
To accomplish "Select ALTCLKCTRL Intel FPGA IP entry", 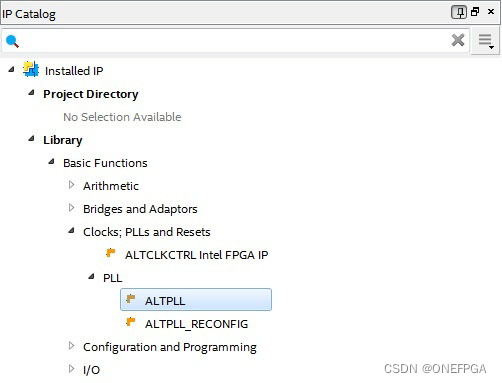I will pos(196,255).
